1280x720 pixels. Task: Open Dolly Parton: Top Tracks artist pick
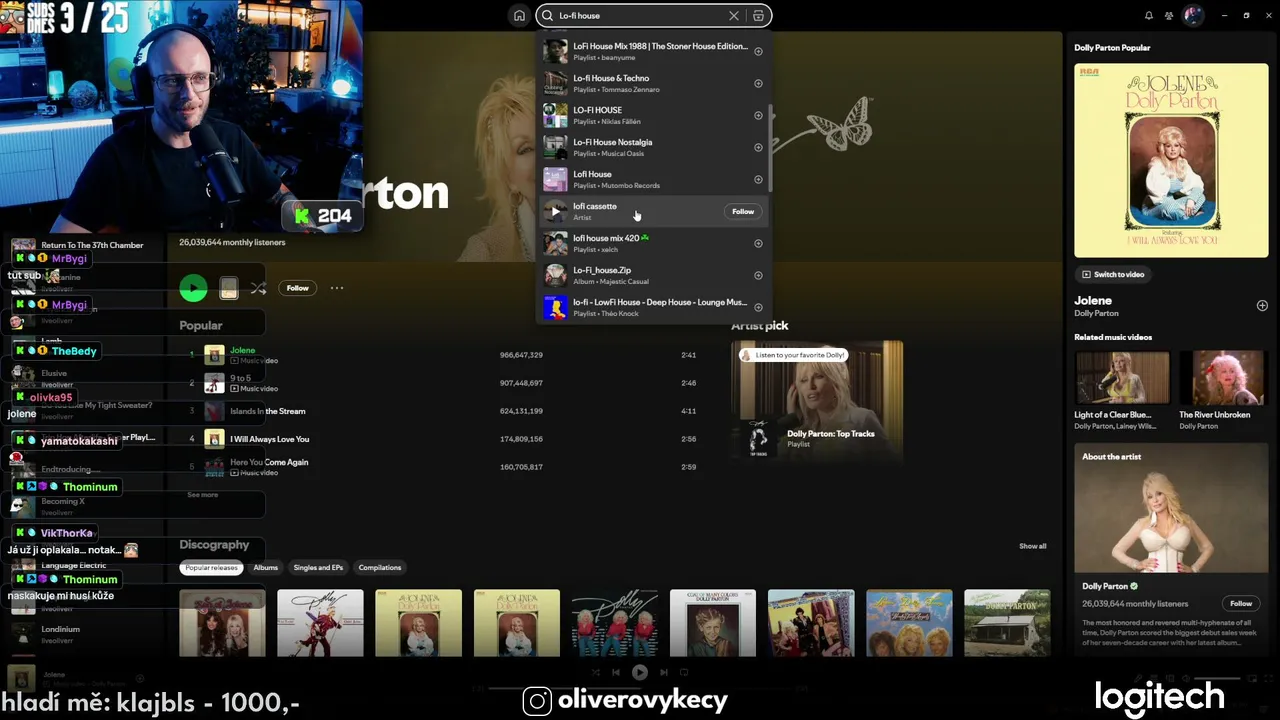(817, 402)
